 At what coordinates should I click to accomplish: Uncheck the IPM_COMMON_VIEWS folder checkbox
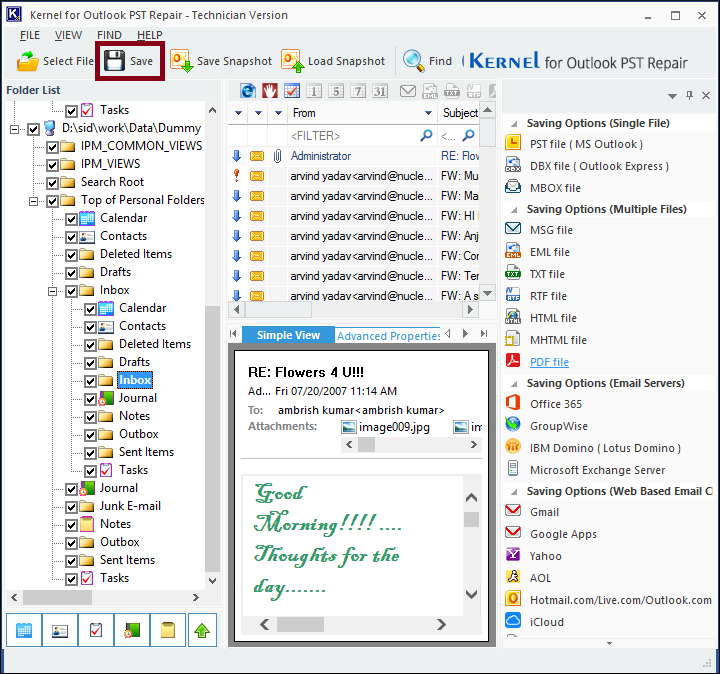(x=52, y=147)
